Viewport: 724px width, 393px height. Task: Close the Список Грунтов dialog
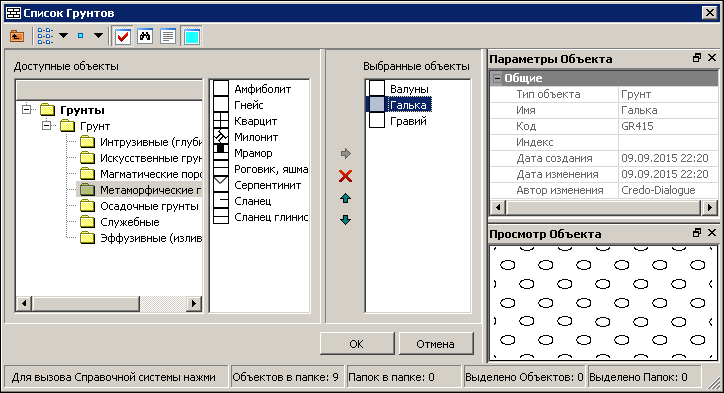[x=709, y=13]
